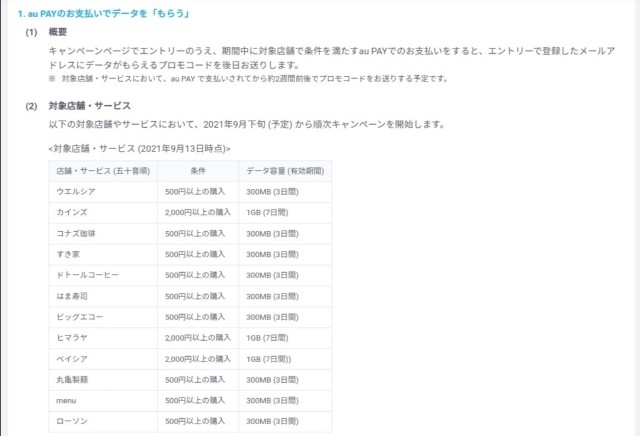This screenshot has height=436, width=640.
Task: Click '500円以上の購入' in the すき家 row
Action: pyautogui.click(x=195, y=254)
